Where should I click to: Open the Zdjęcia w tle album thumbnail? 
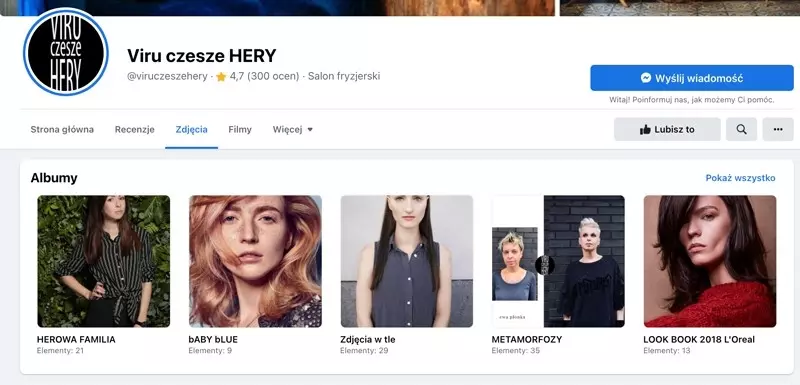[407, 261]
